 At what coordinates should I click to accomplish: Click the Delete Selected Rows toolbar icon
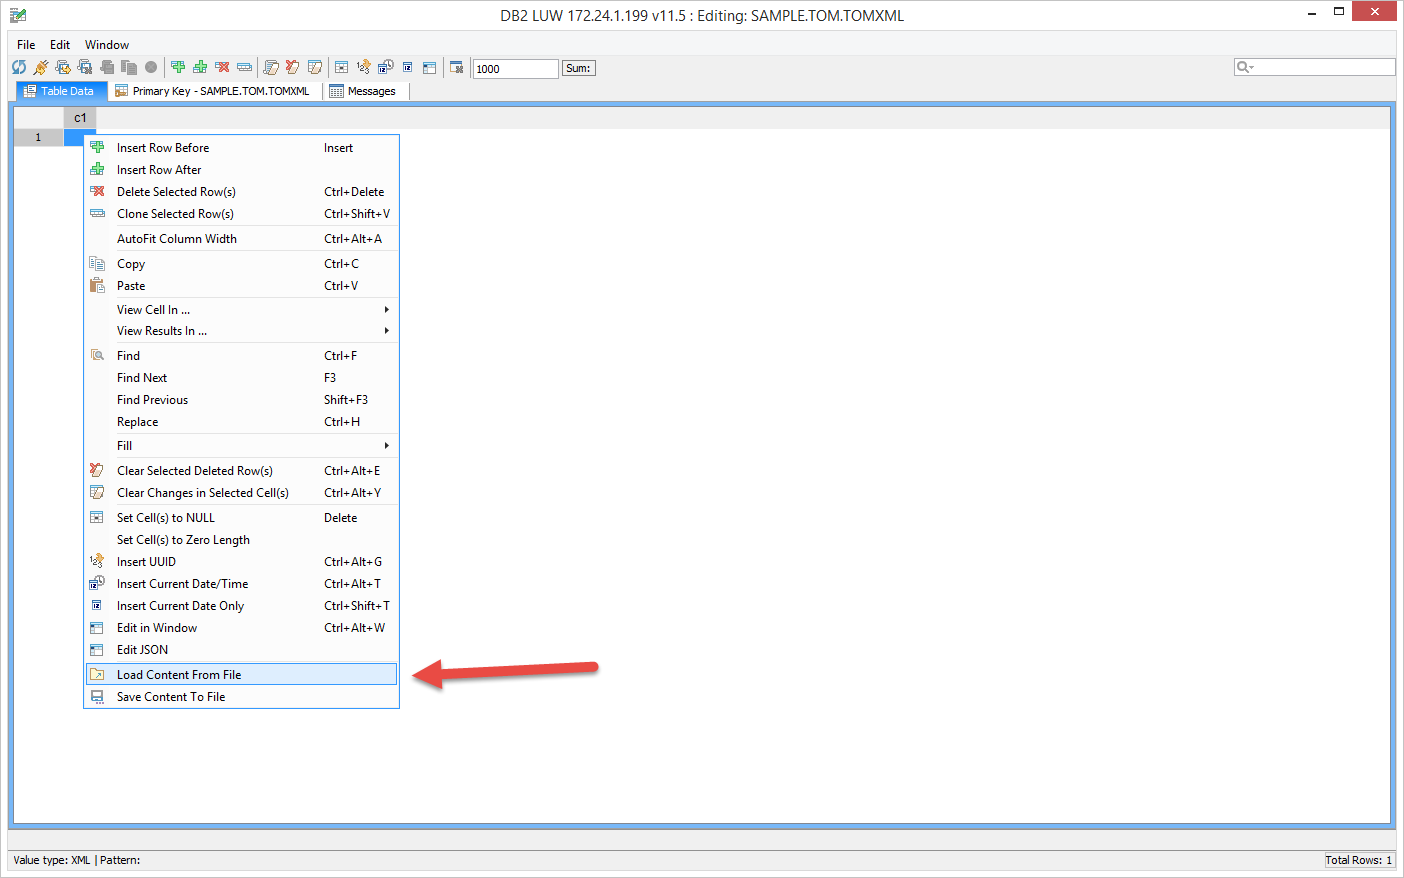point(222,67)
